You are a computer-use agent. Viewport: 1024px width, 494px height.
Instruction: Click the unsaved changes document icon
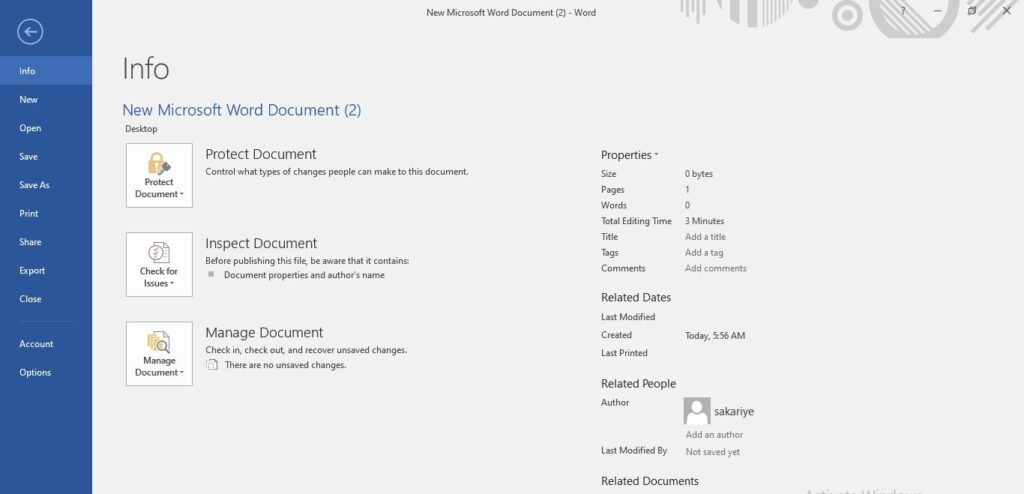(x=211, y=365)
